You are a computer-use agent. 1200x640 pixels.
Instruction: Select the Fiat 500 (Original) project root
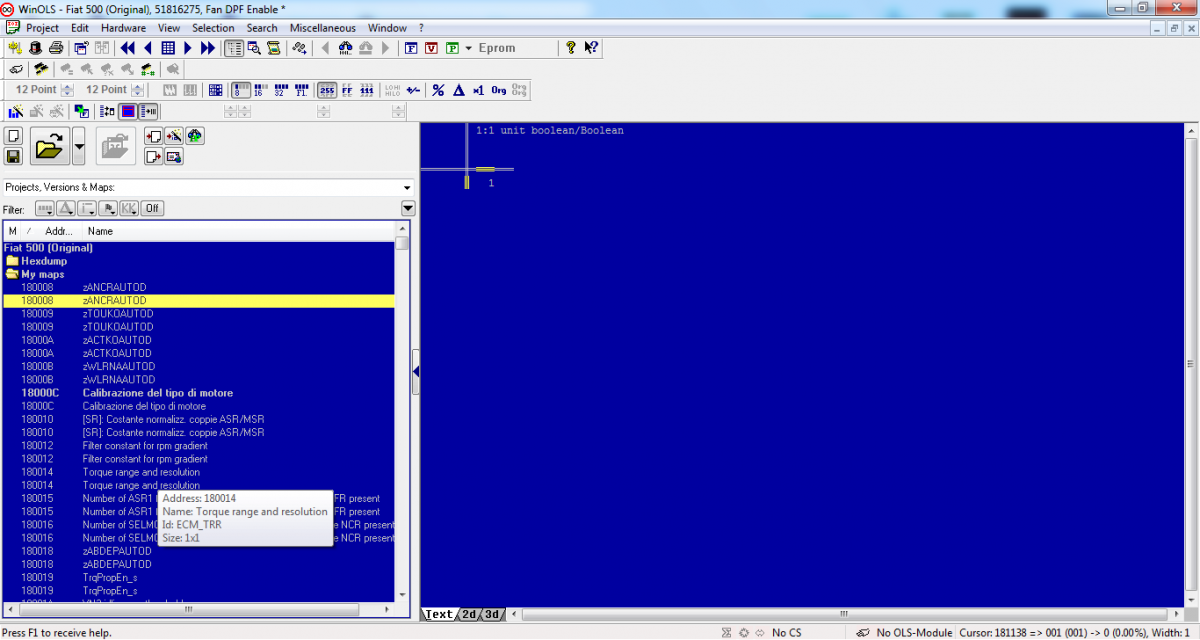[49, 247]
